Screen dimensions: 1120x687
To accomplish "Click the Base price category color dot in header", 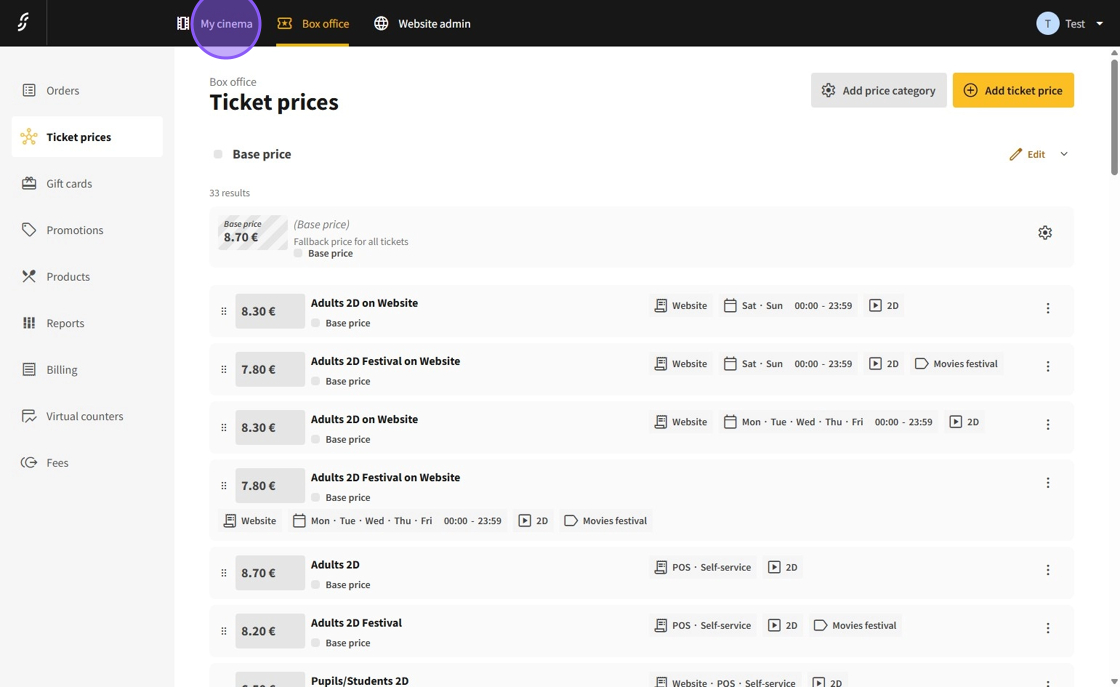I will tap(218, 154).
